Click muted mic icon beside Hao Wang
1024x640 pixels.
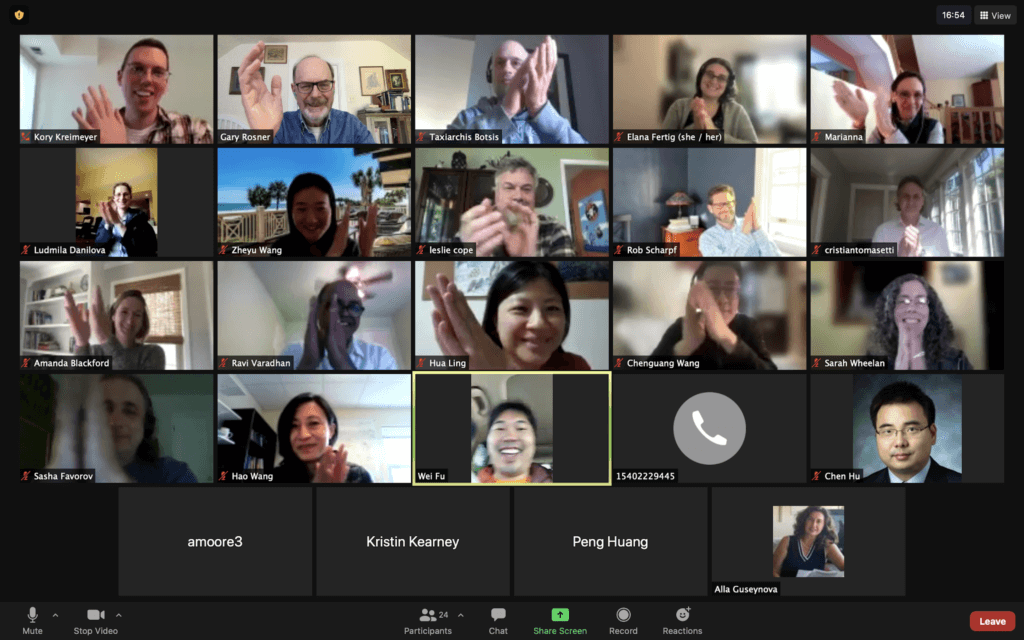(x=223, y=476)
